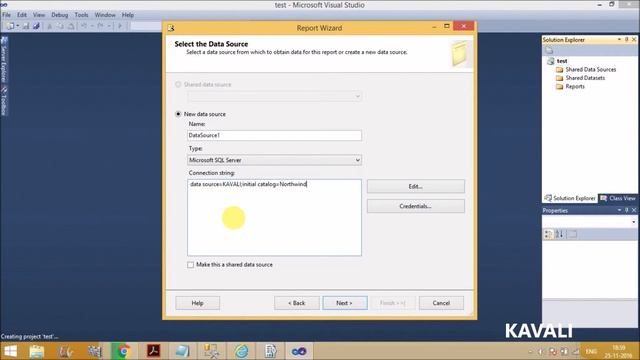Open the Debug menu

(60, 15)
